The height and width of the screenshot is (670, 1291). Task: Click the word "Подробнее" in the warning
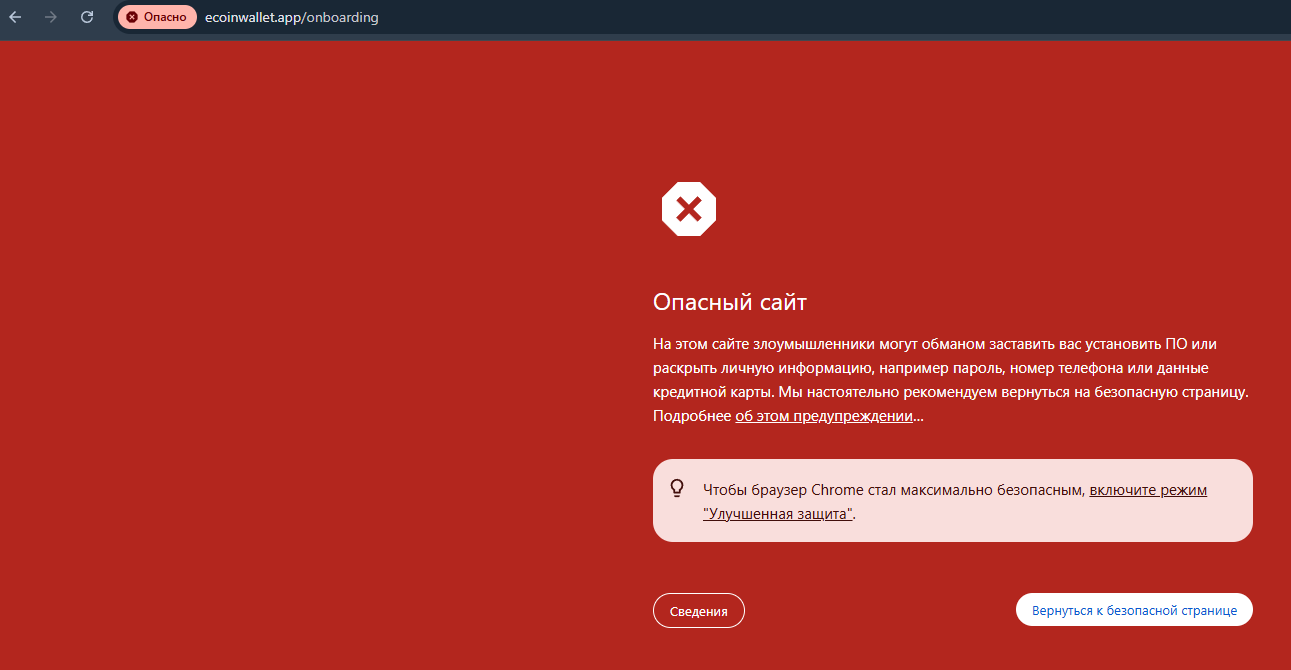pos(692,416)
